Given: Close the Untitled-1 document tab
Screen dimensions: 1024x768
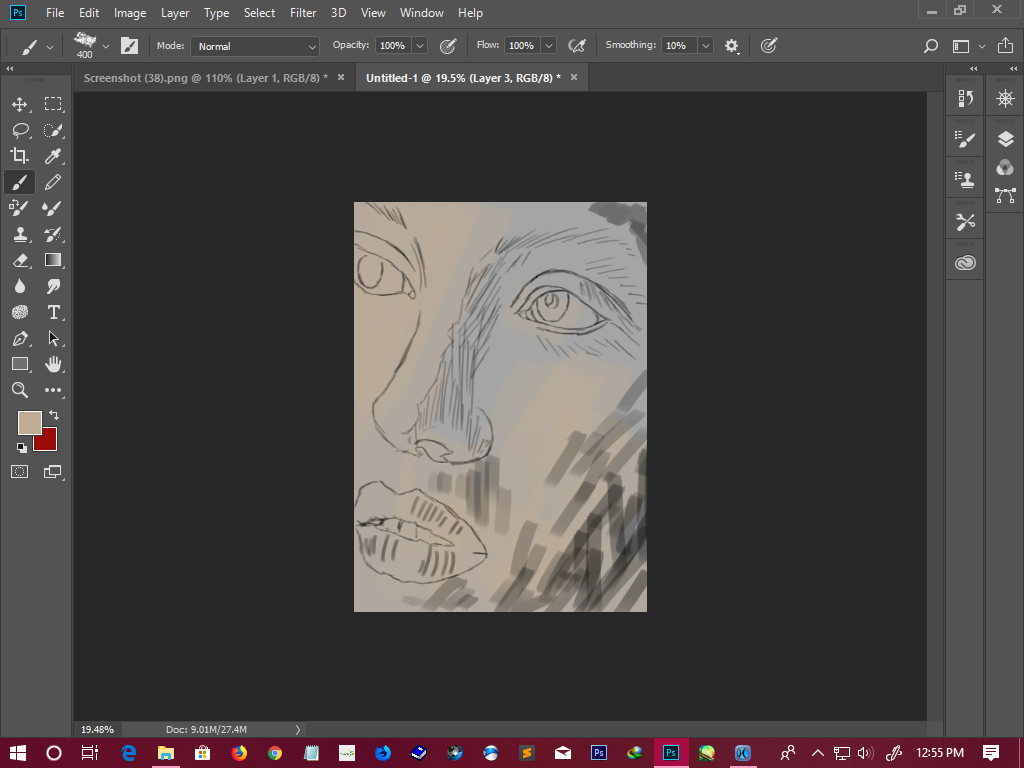Looking at the screenshot, I should pyautogui.click(x=574, y=77).
